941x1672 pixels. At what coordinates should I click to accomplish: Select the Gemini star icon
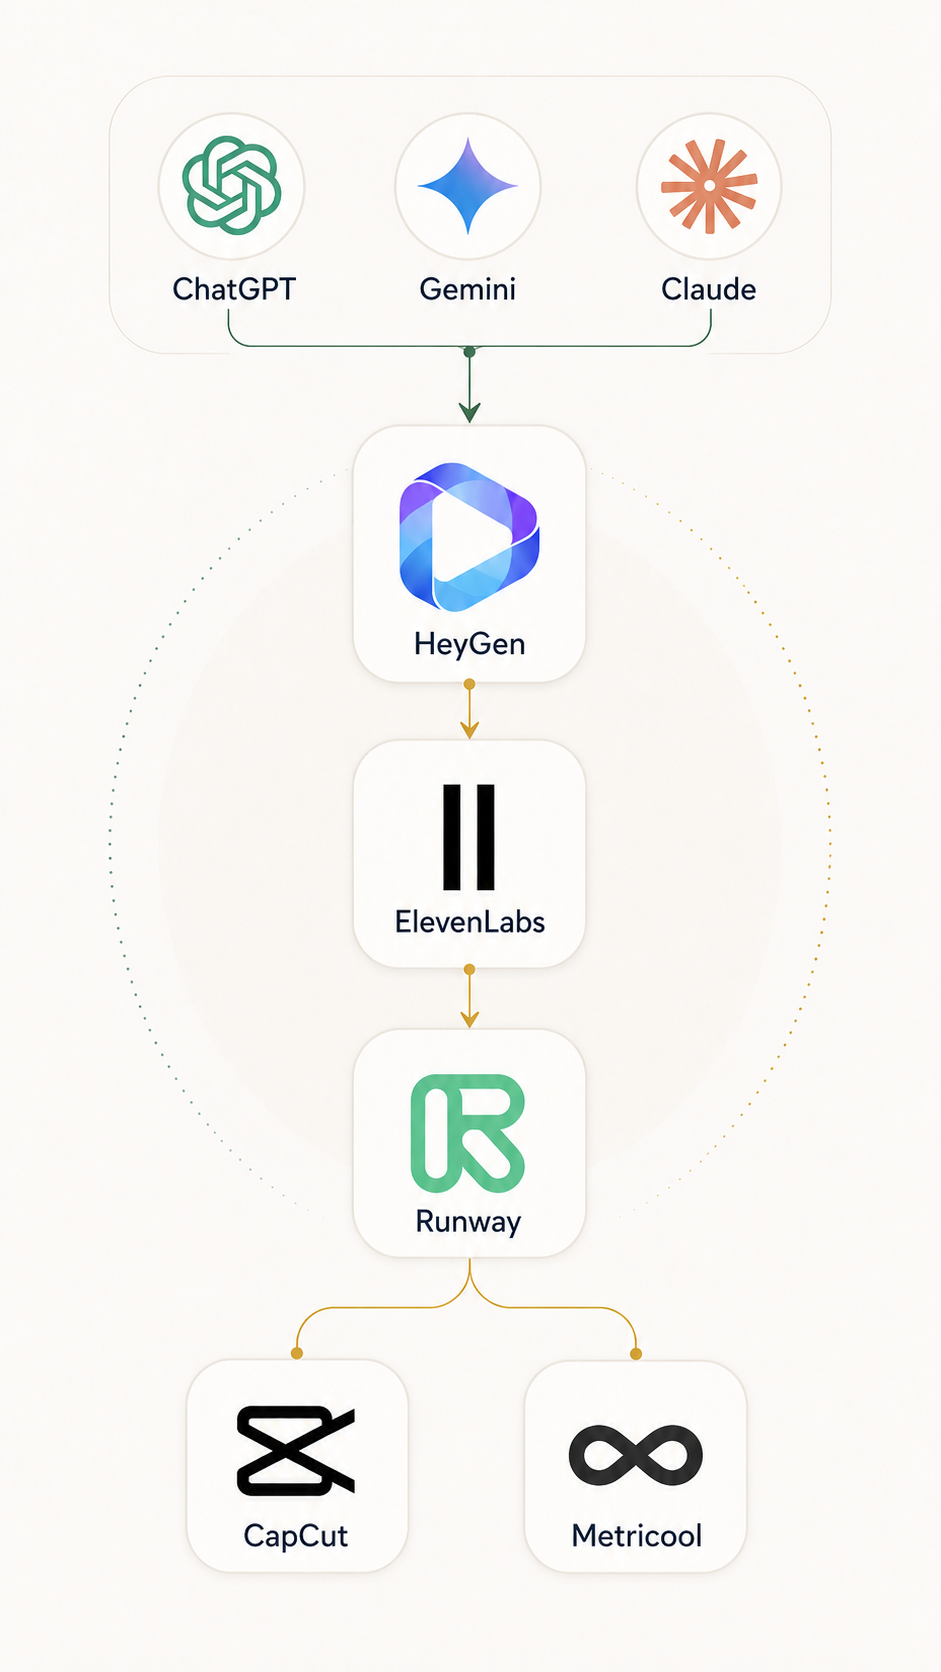point(468,186)
